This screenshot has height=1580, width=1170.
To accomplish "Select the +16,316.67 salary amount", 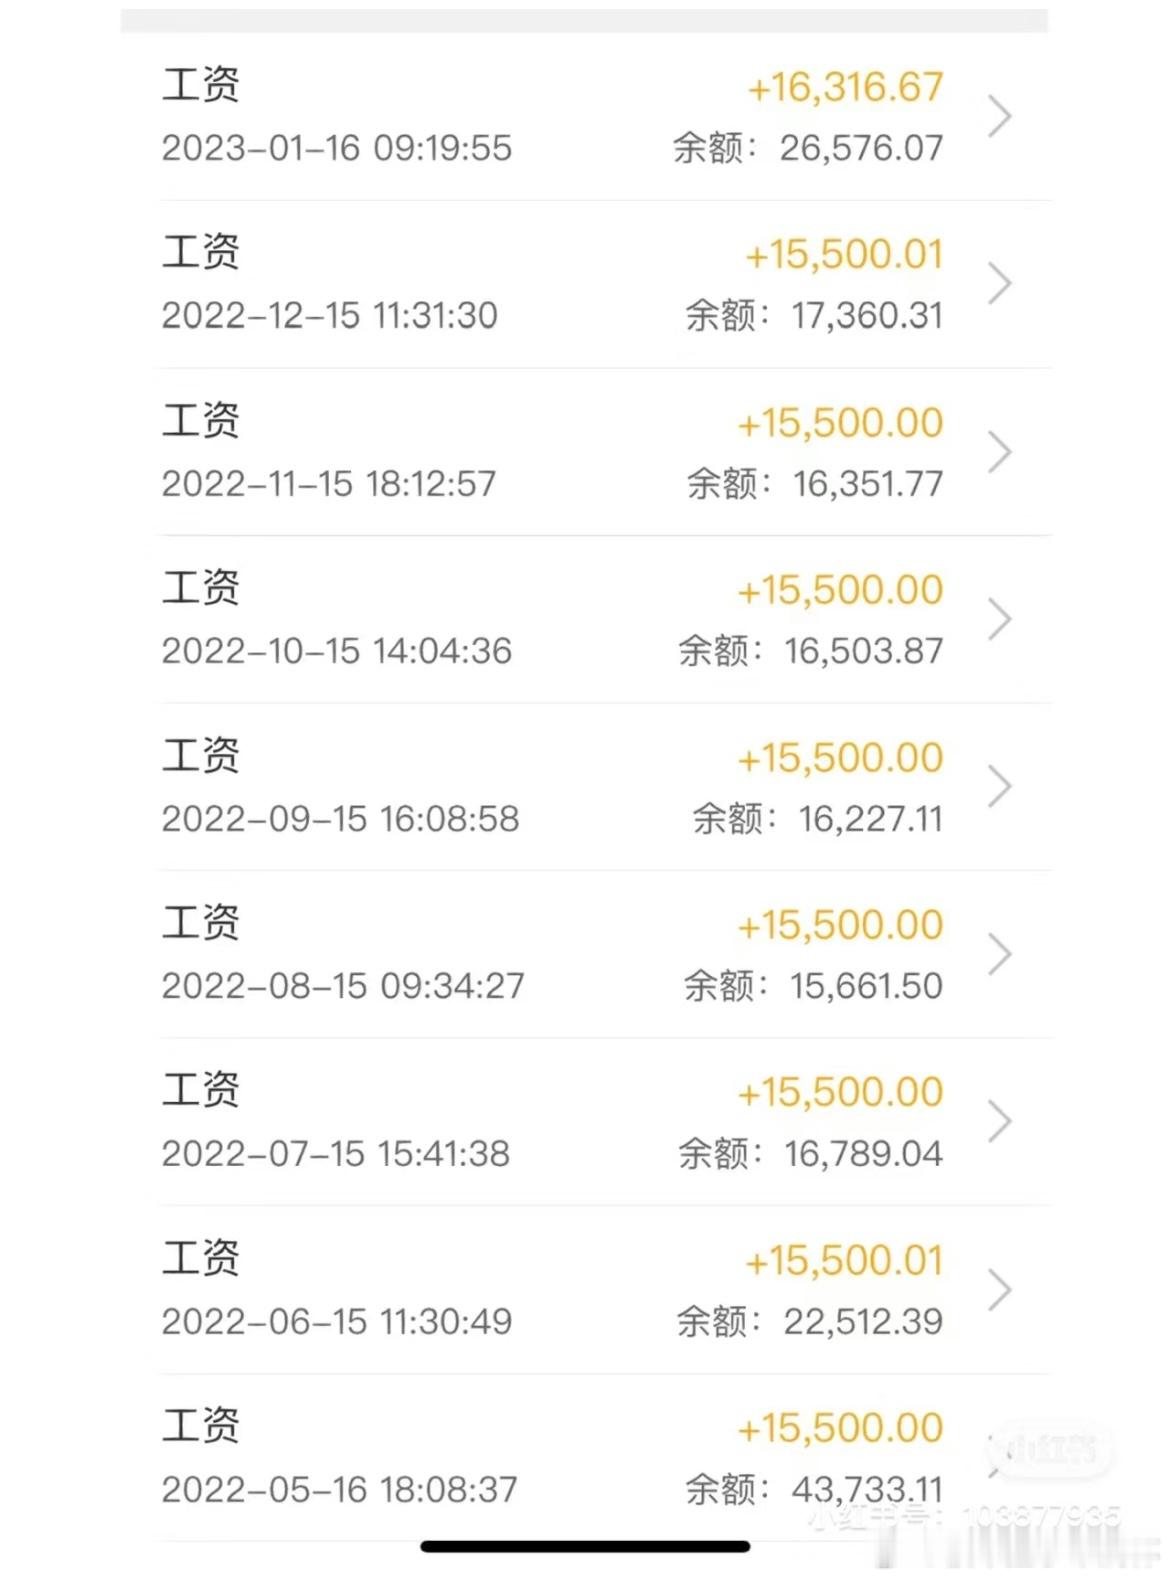I will pyautogui.click(x=845, y=87).
